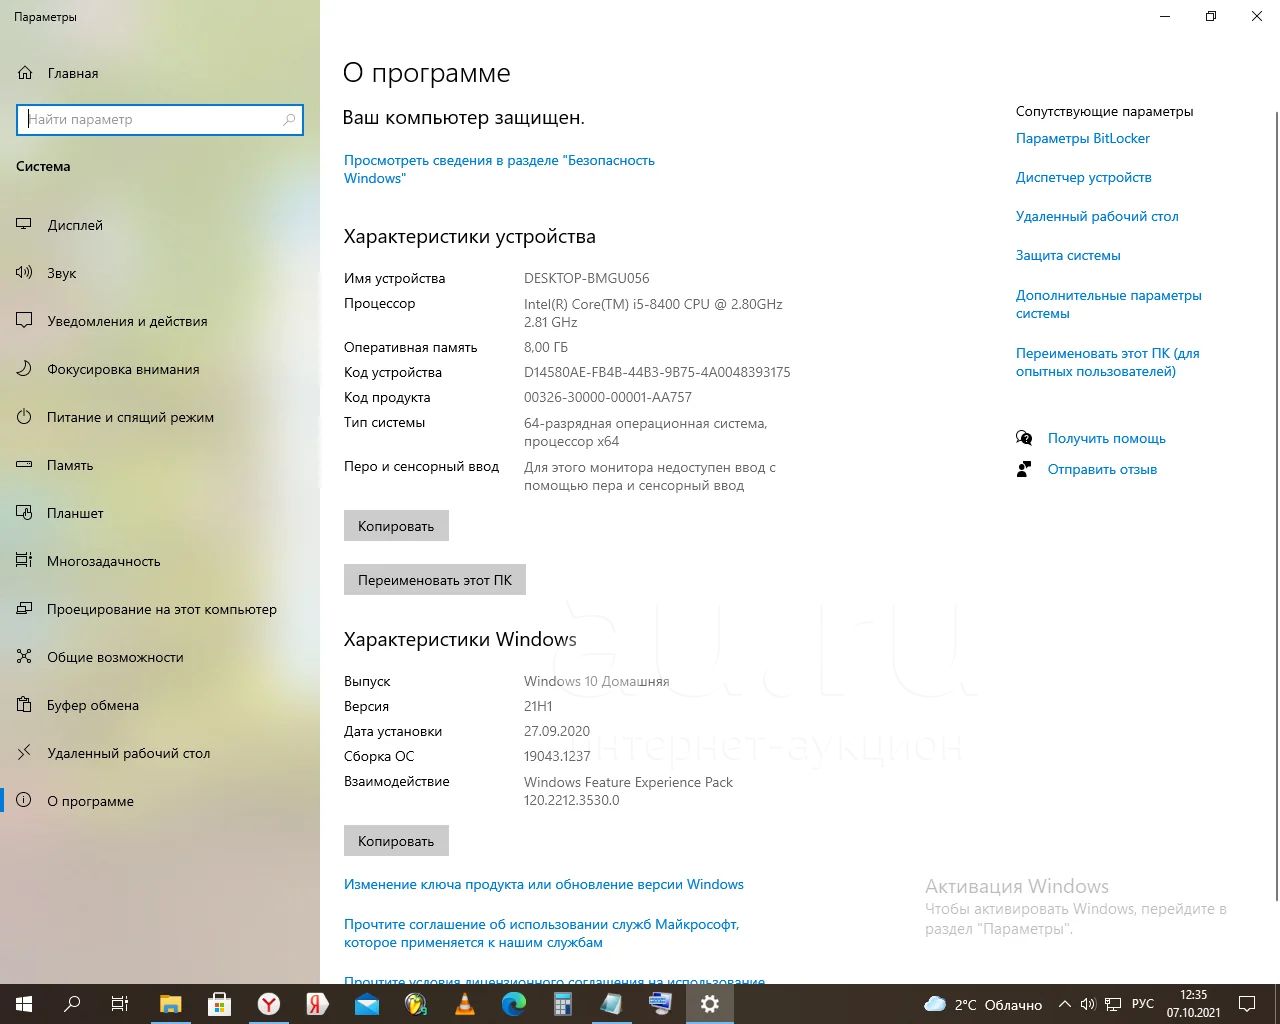Open Microsoft Edge from taskbar
This screenshot has width=1280, height=1024.
514,1004
